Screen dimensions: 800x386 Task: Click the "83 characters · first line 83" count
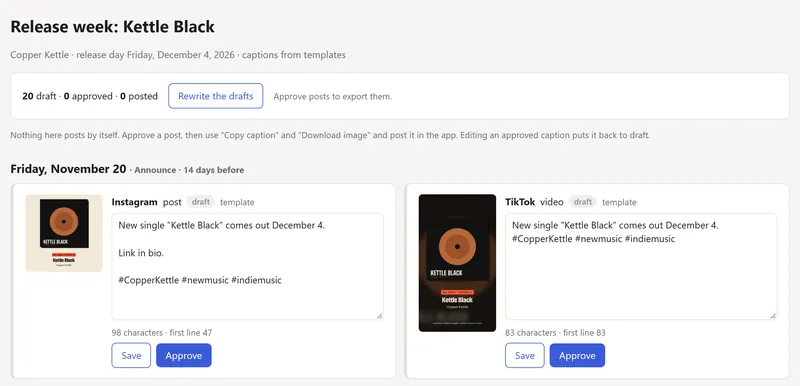pyautogui.click(x=555, y=333)
